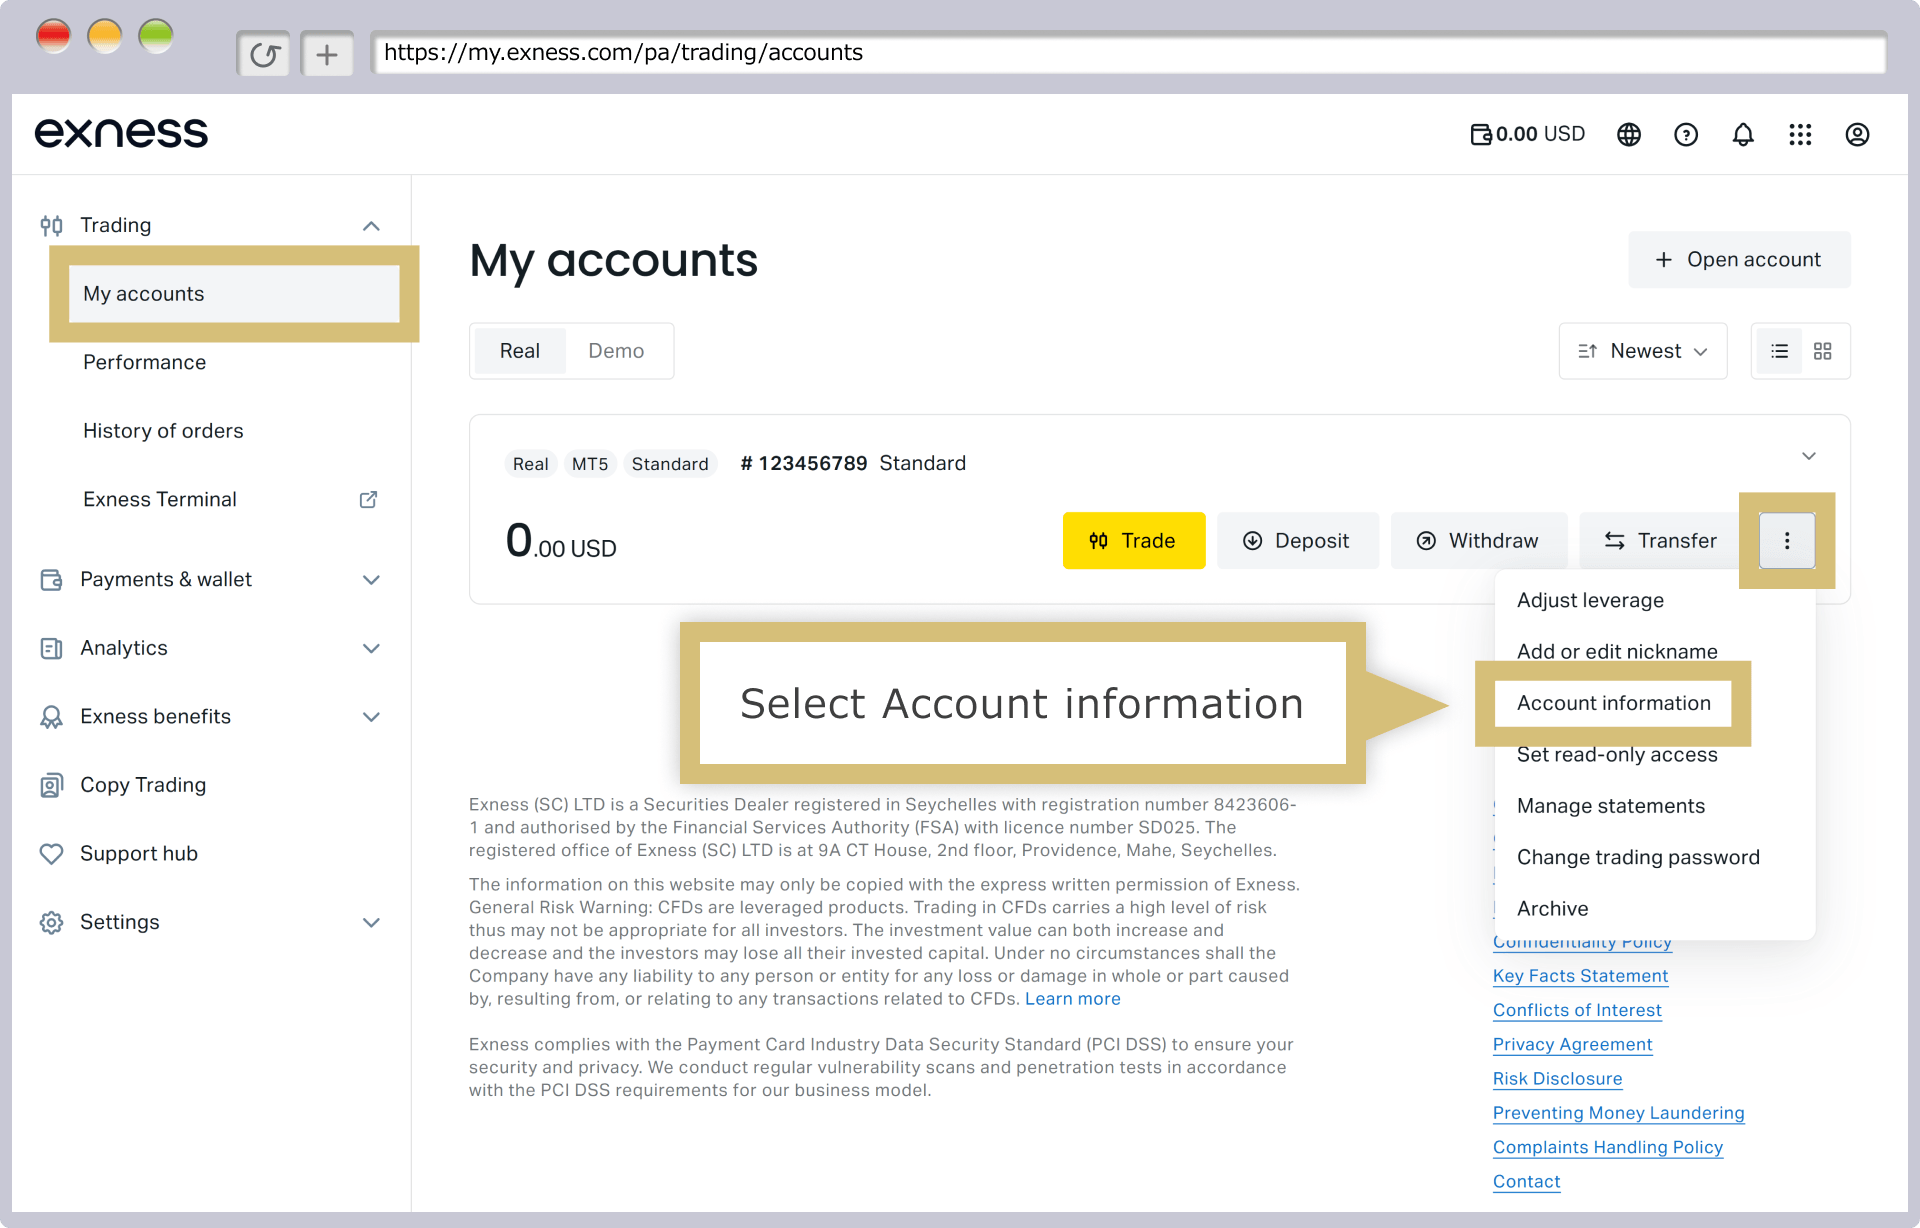The height and width of the screenshot is (1228, 1920).
Task: Expand the account 123456789 details chevron
Action: pyautogui.click(x=1808, y=456)
